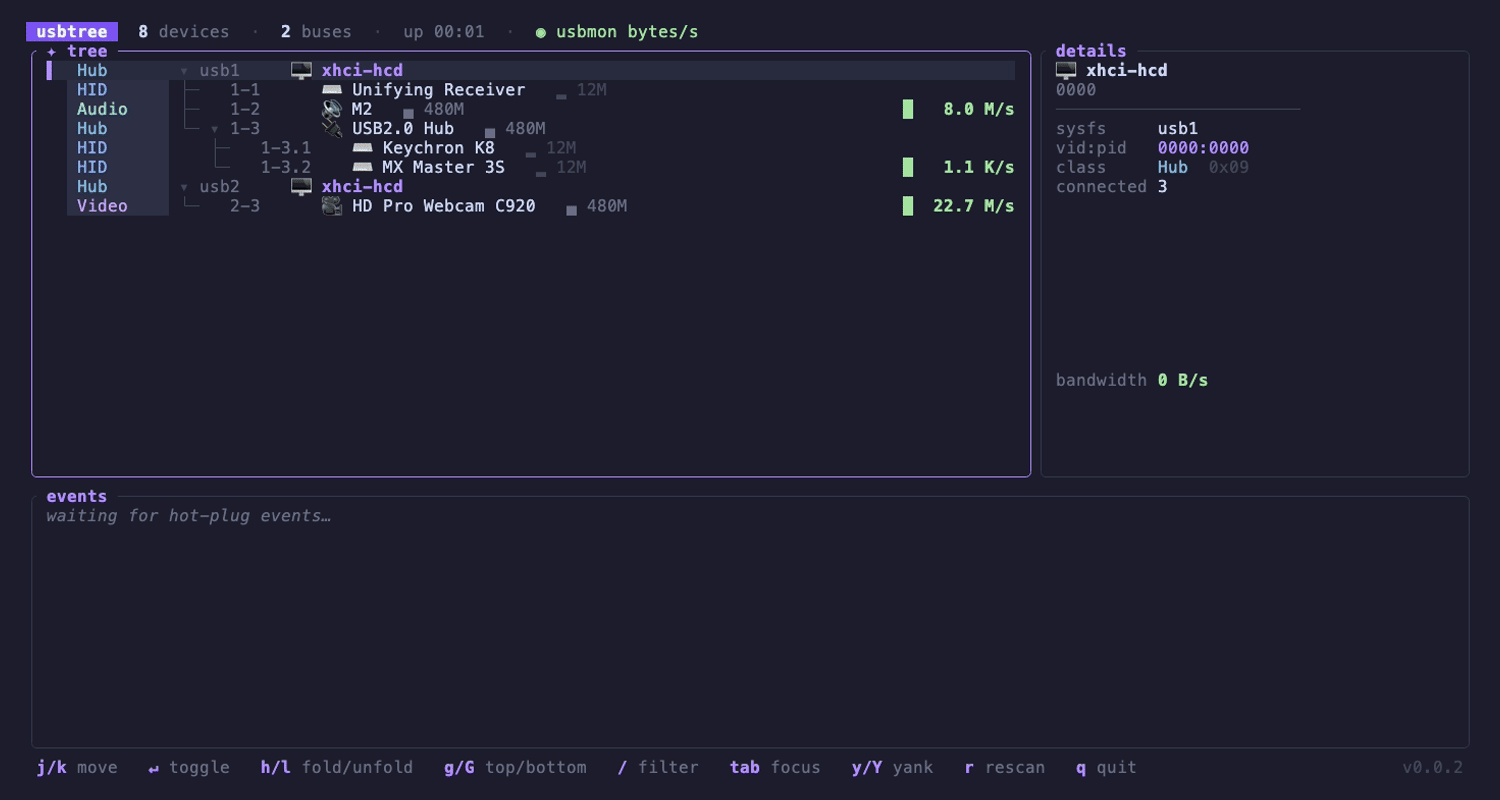
Task: Click the 2-3 port path
Action: click(x=245, y=206)
